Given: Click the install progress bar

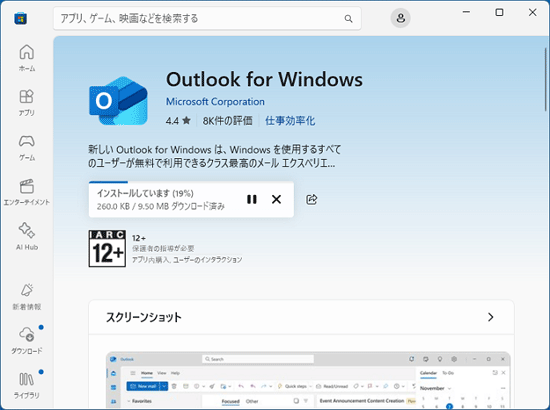Looking at the screenshot, I should (x=191, y=182).
